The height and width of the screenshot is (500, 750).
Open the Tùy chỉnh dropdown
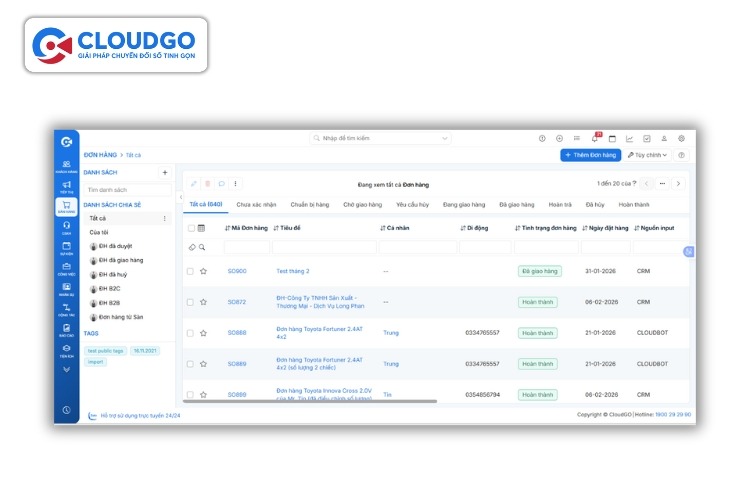(x=648, y=155)
